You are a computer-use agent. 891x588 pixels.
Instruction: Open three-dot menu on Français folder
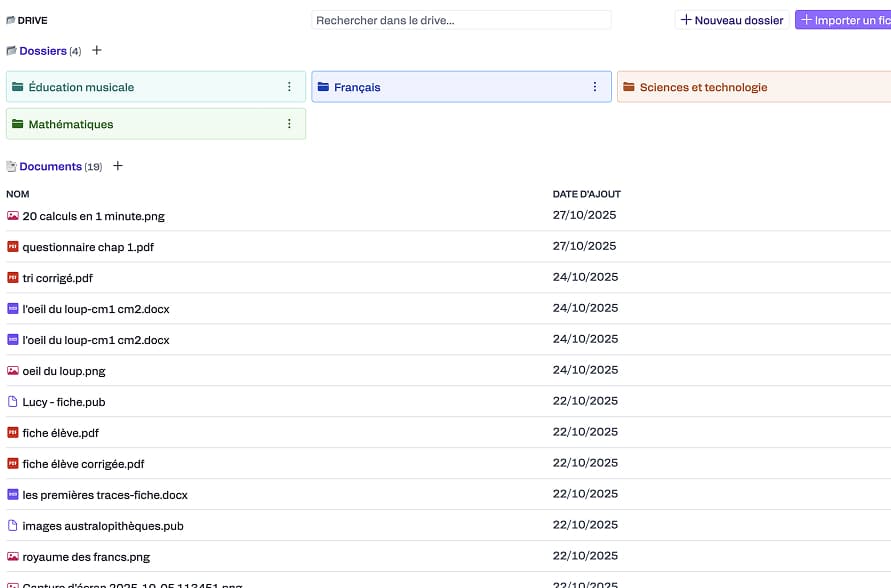coord(595,87)
